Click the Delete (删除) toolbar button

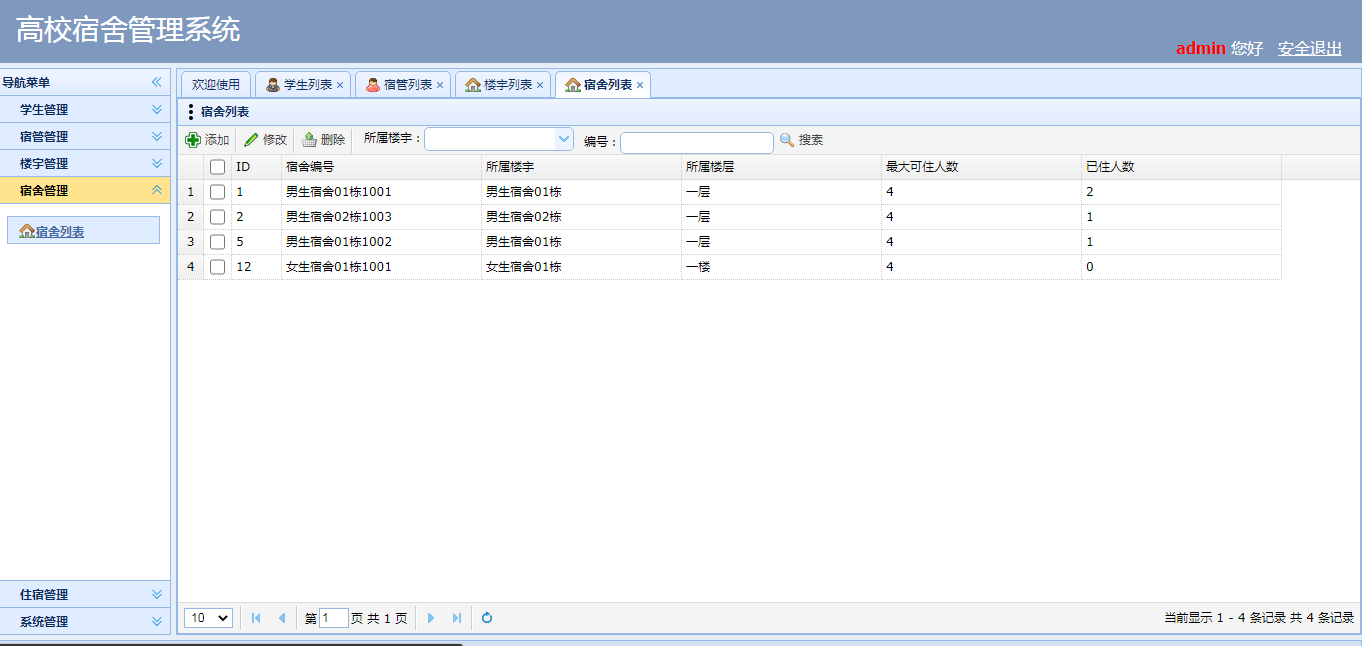[324, 140]
